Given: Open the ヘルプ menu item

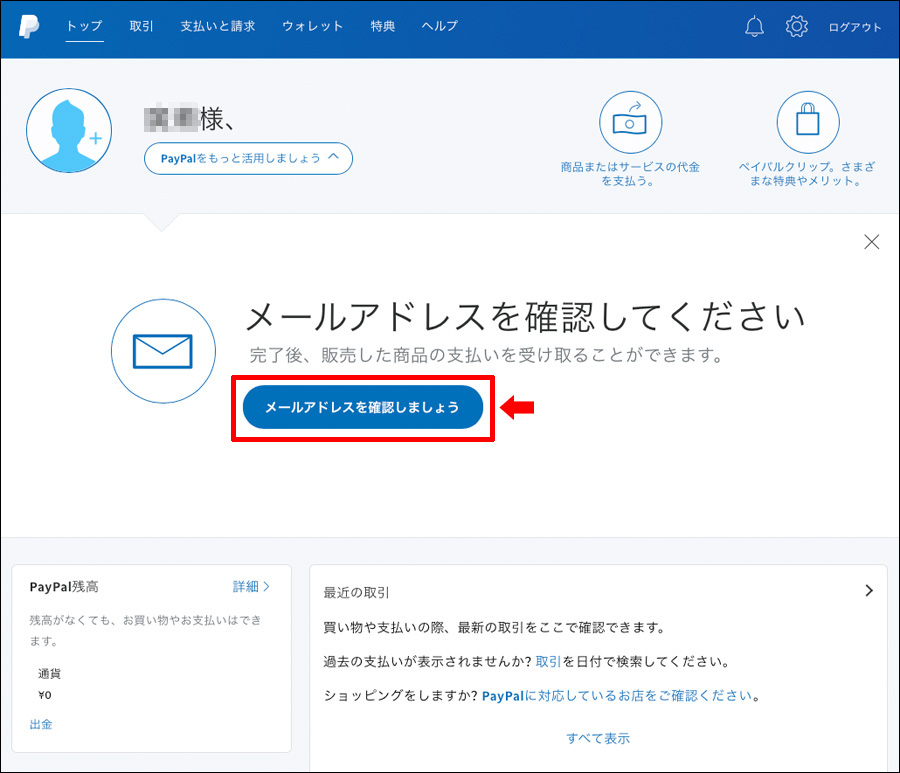Looking at the screenshot, I should pyautogui.click(x=440, y=26).
